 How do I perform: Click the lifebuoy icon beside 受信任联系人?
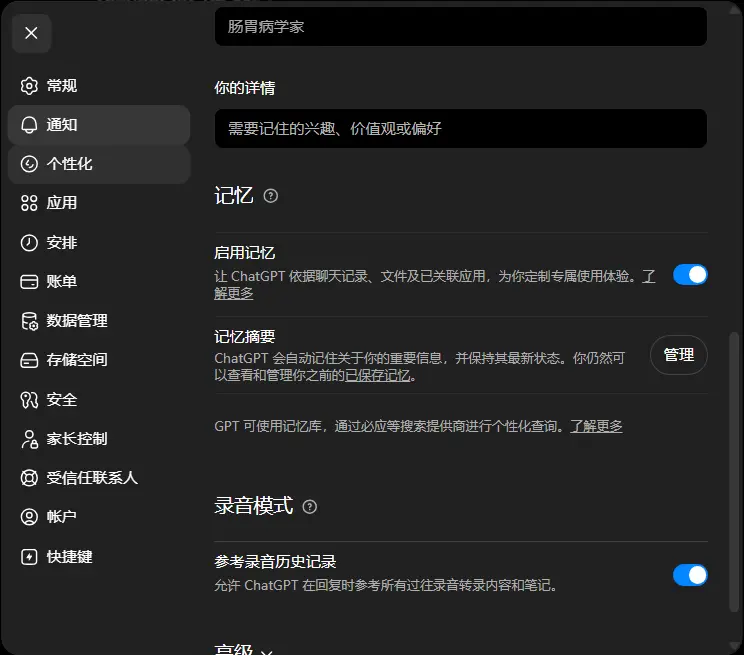pos(29,477)
